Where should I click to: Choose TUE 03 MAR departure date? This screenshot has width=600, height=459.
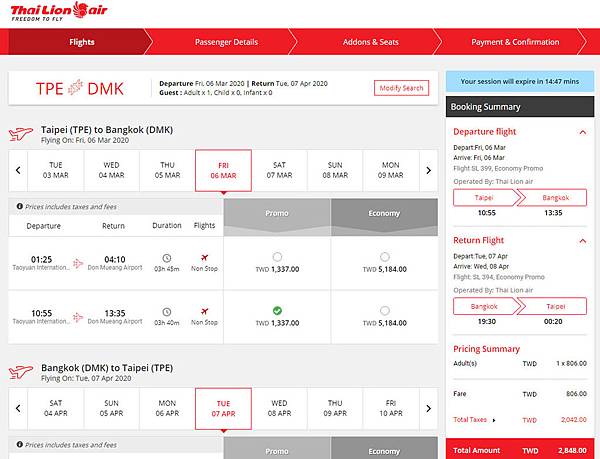click(55, 170)
